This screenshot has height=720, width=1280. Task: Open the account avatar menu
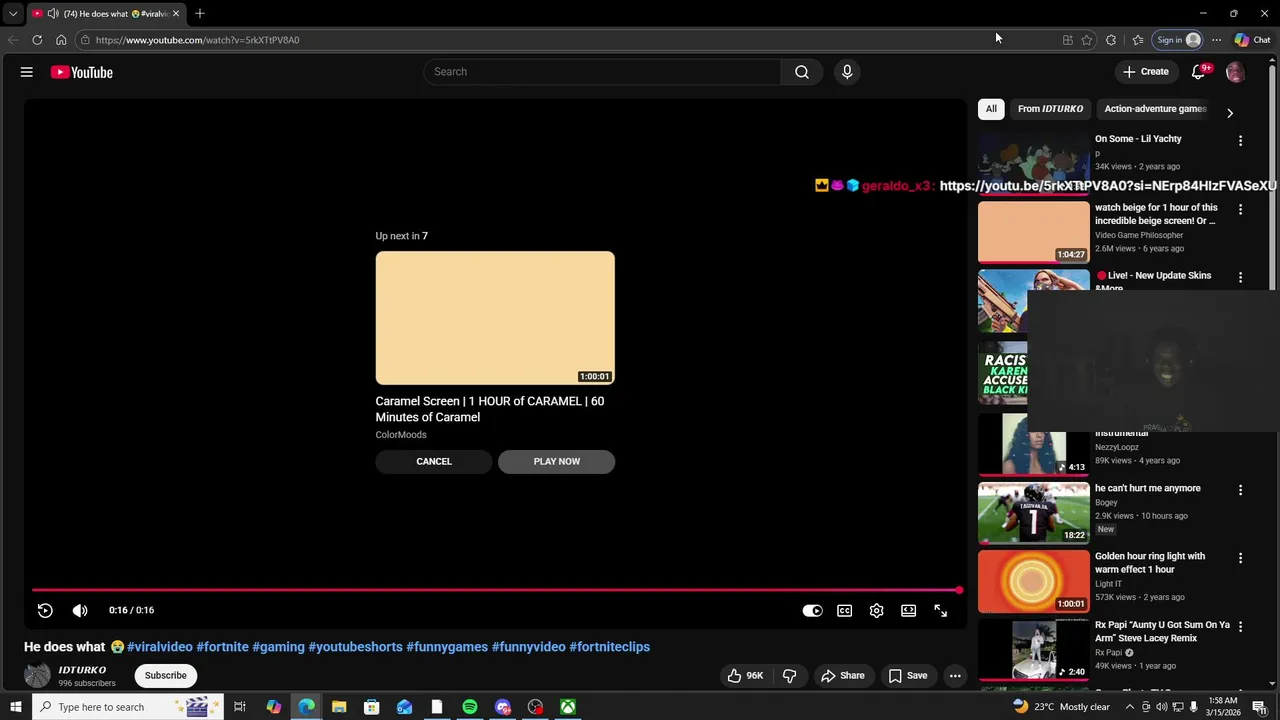(1235, 72)
